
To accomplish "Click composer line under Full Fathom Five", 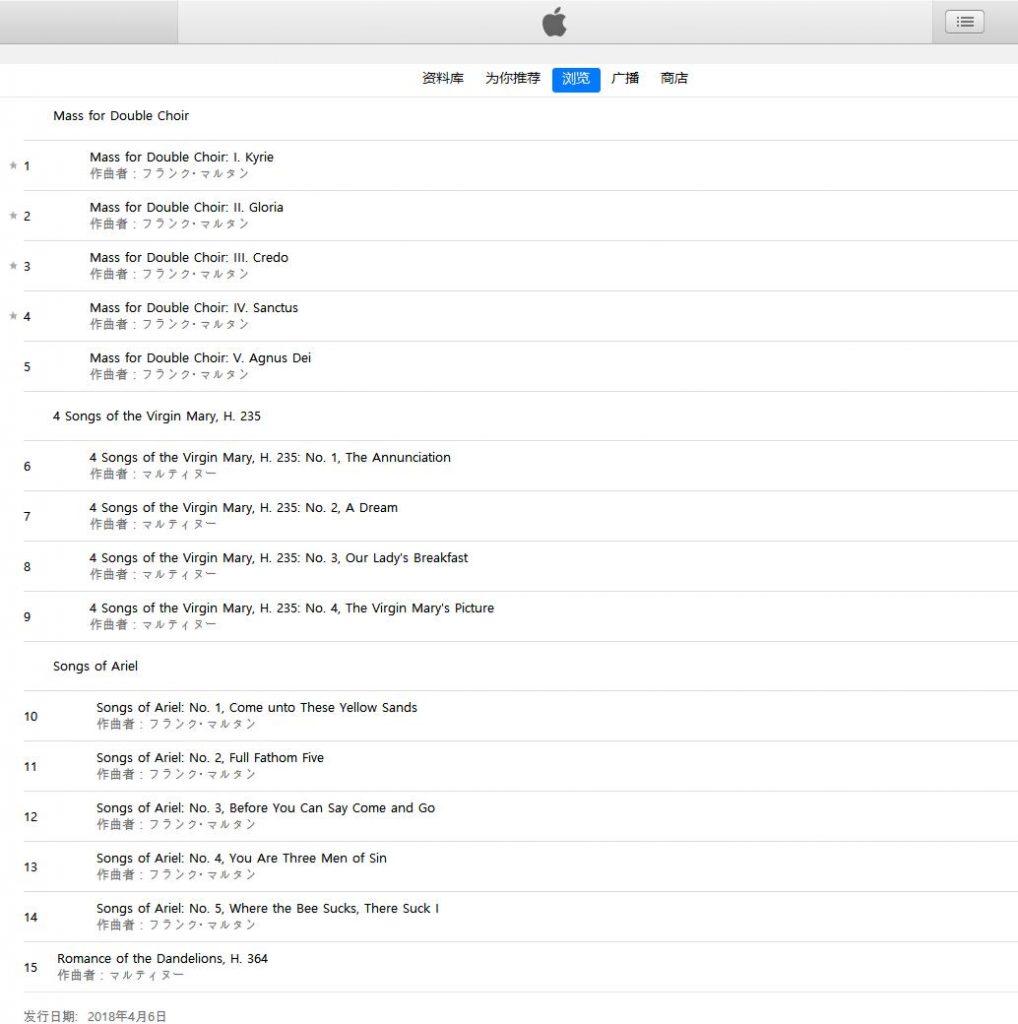I will (176, 775).
